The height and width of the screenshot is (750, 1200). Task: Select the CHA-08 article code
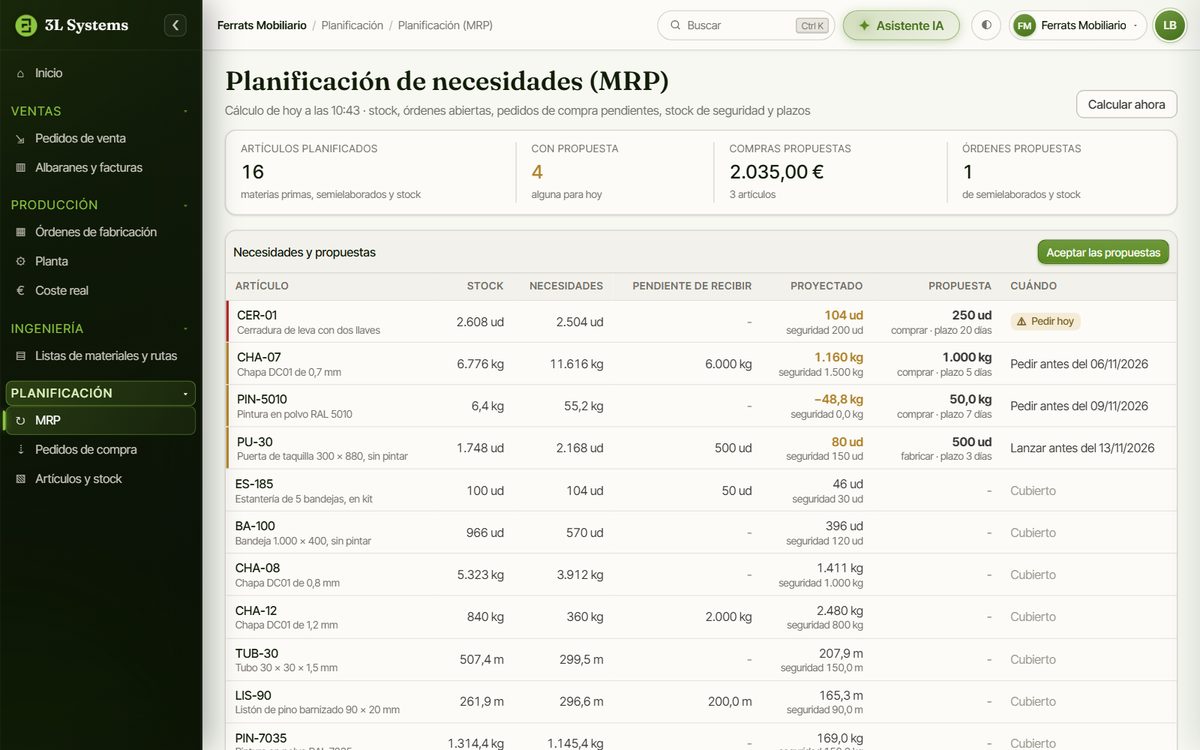257,568
